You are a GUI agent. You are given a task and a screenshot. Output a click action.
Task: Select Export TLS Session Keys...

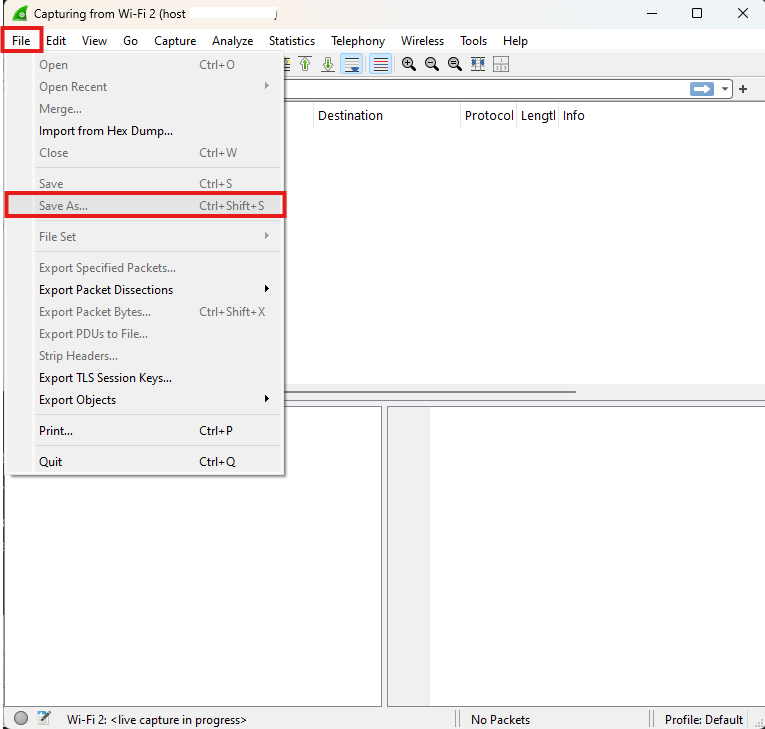144,378
